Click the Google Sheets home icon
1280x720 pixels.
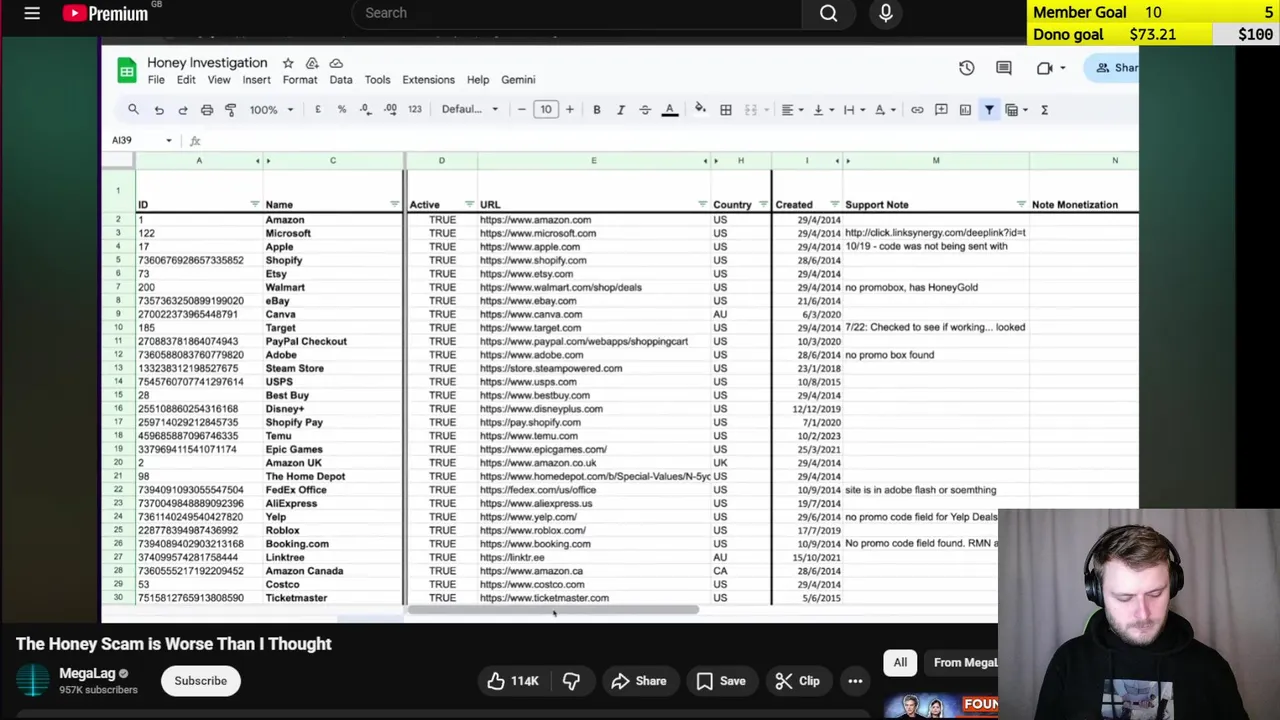pyautogui.click(x=126, y=70)
